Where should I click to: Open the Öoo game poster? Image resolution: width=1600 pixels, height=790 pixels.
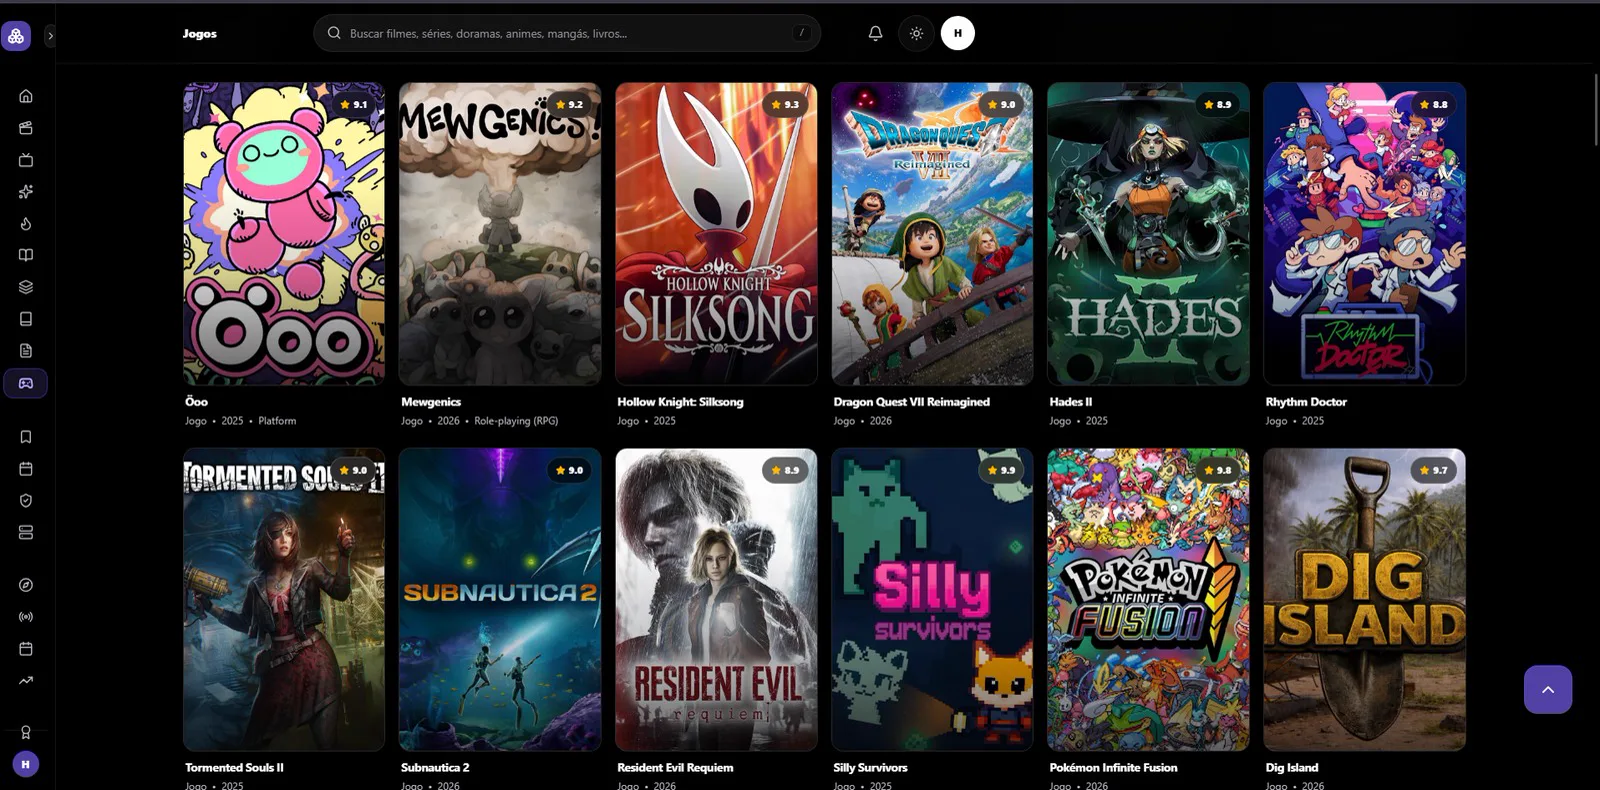pyautogui.click(x=284, y=234)
